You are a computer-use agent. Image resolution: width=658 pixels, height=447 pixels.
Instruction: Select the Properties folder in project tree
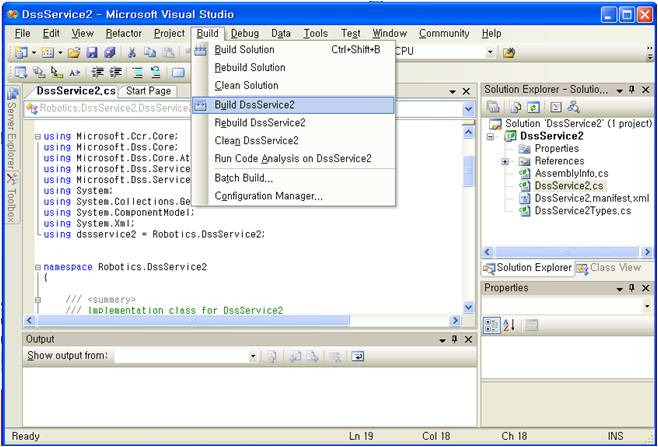pyautogui.click(x=556, y=149)
